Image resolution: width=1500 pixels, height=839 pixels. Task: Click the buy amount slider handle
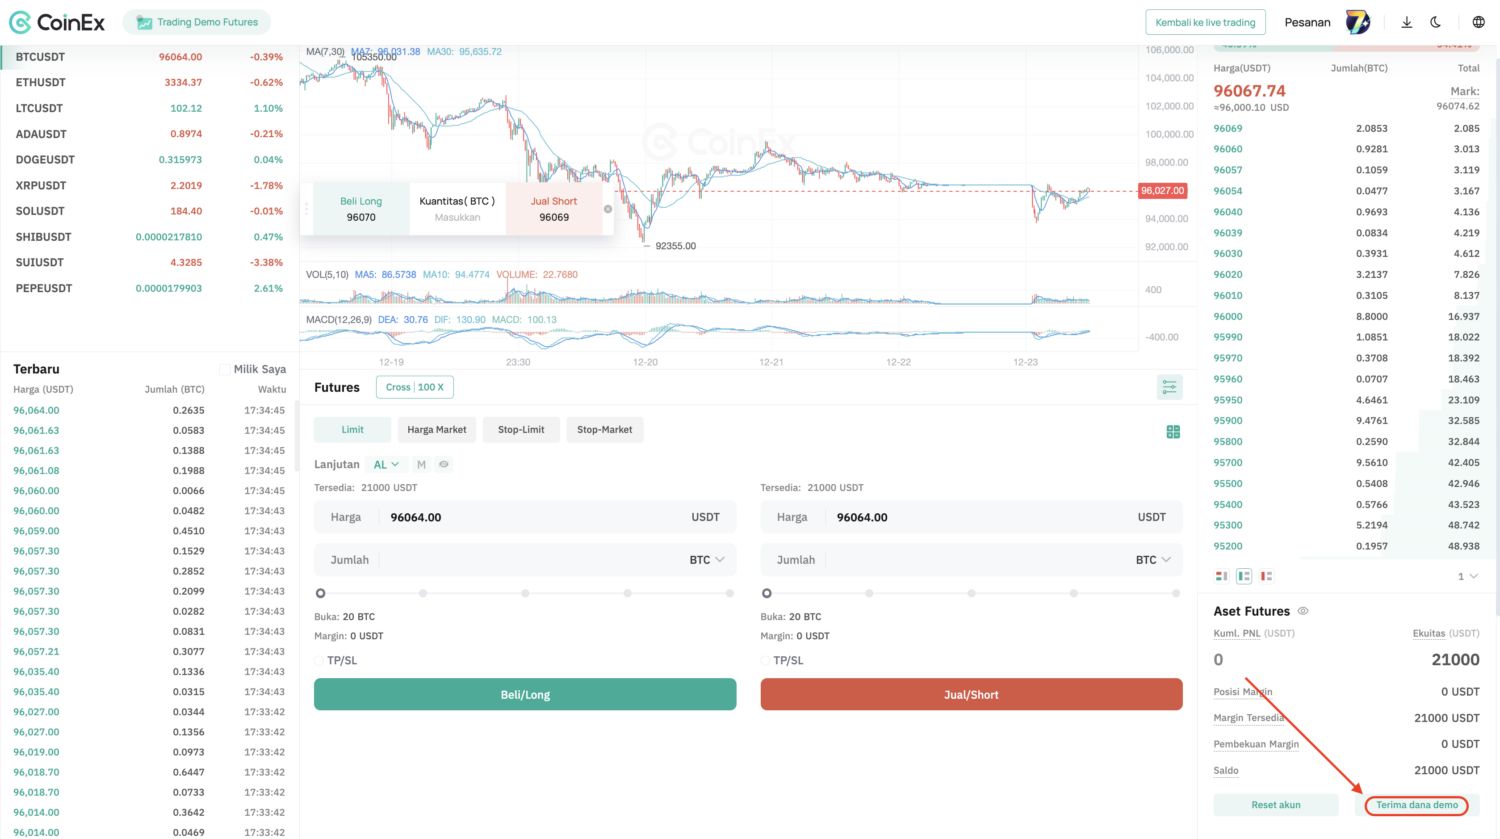pos(320,593)
